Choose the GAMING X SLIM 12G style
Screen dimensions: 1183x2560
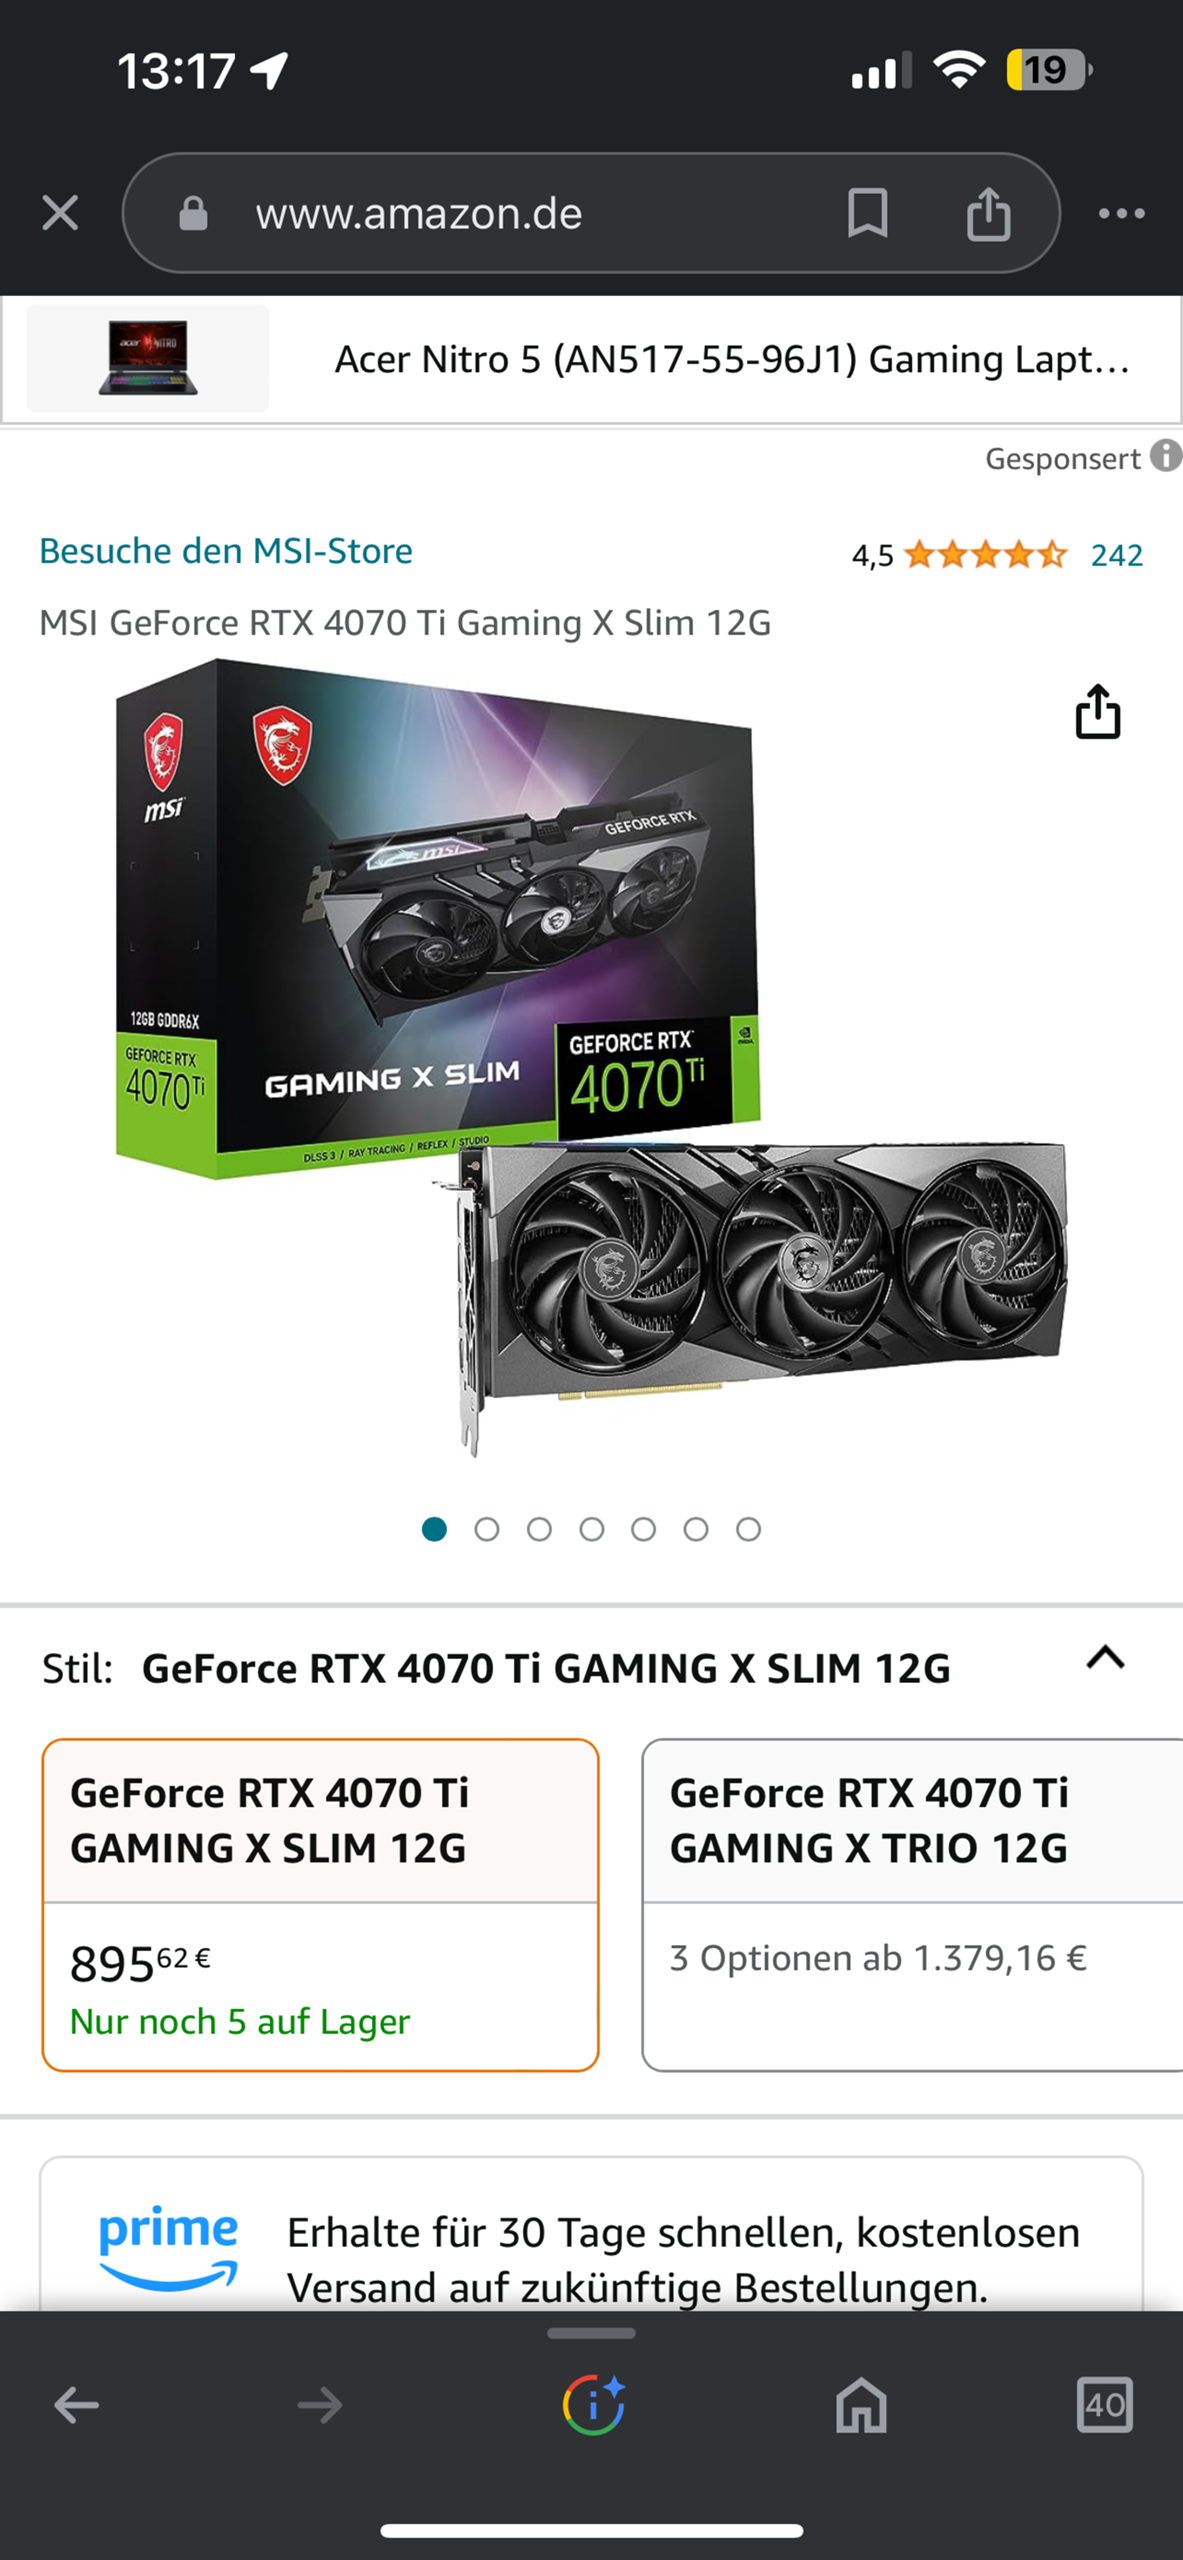click(x=320, y=1905)
